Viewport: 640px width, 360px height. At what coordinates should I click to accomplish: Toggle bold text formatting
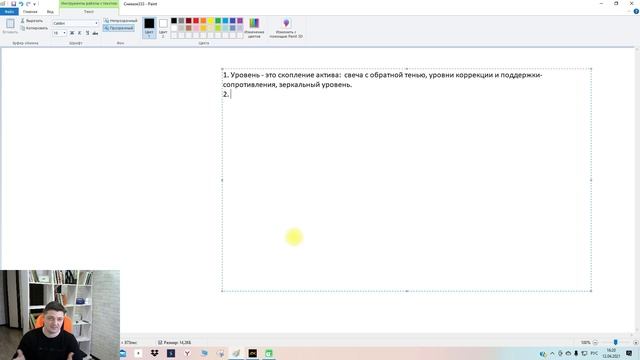point(72,33)
